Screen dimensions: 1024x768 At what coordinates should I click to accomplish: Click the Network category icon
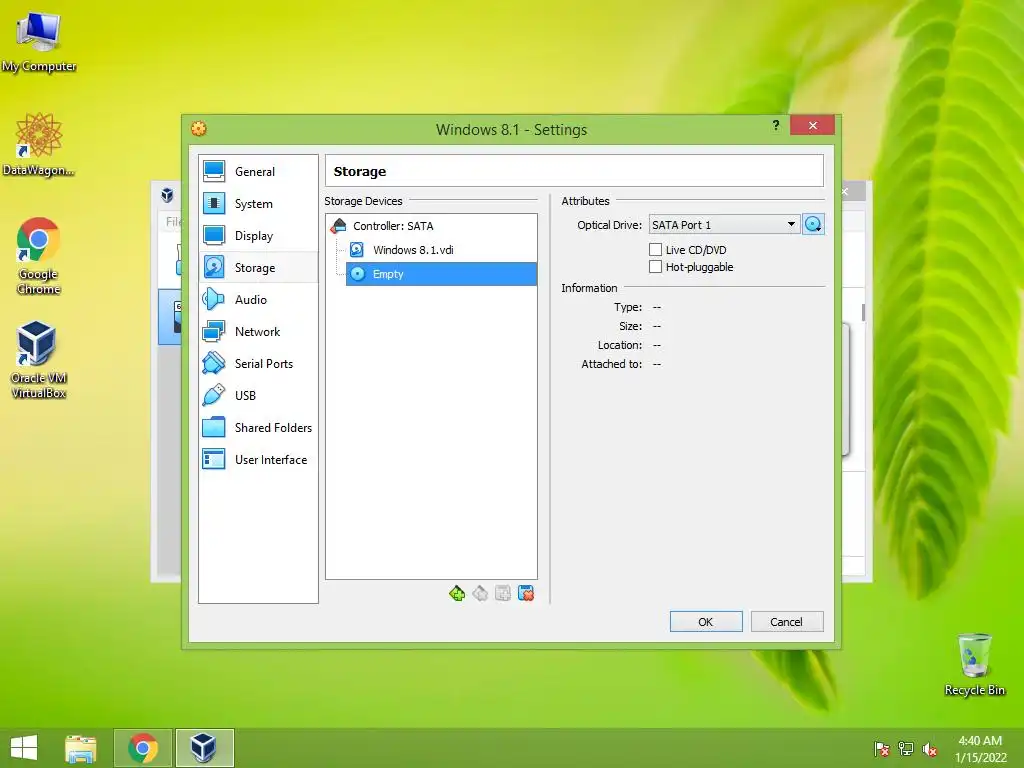point(214,331)
